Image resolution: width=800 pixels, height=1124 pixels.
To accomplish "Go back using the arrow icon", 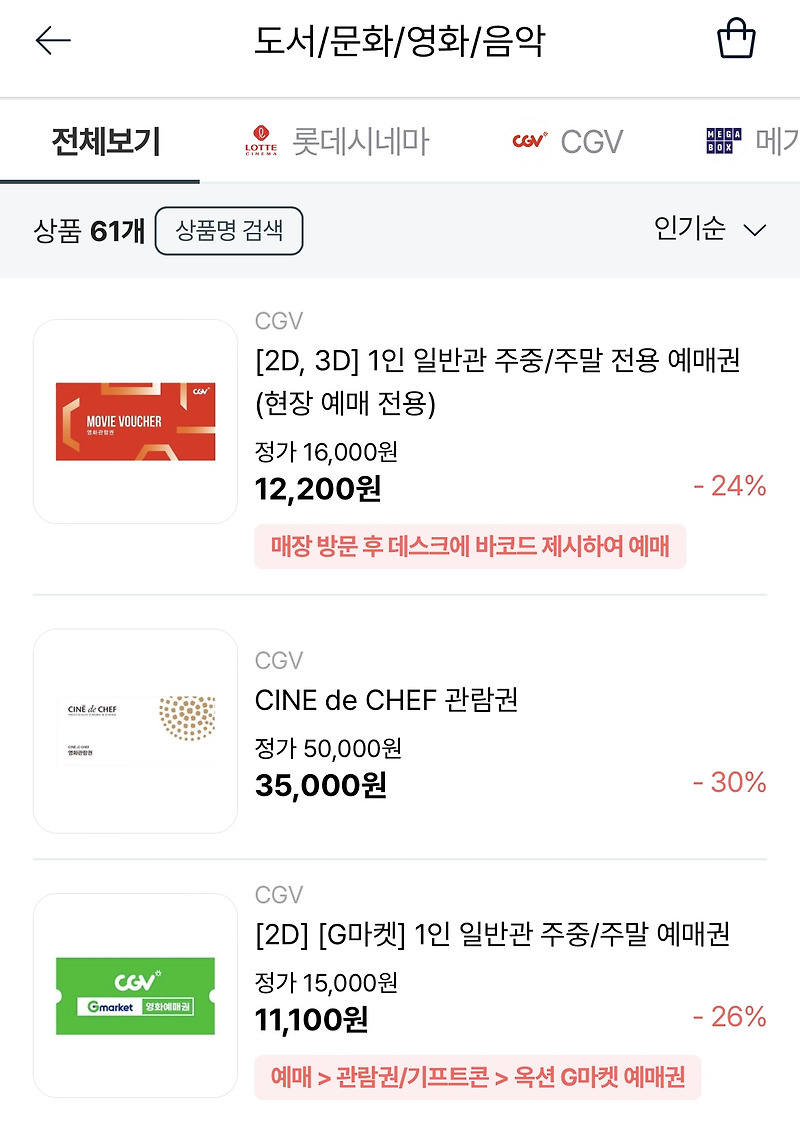I will pos(53,41).
